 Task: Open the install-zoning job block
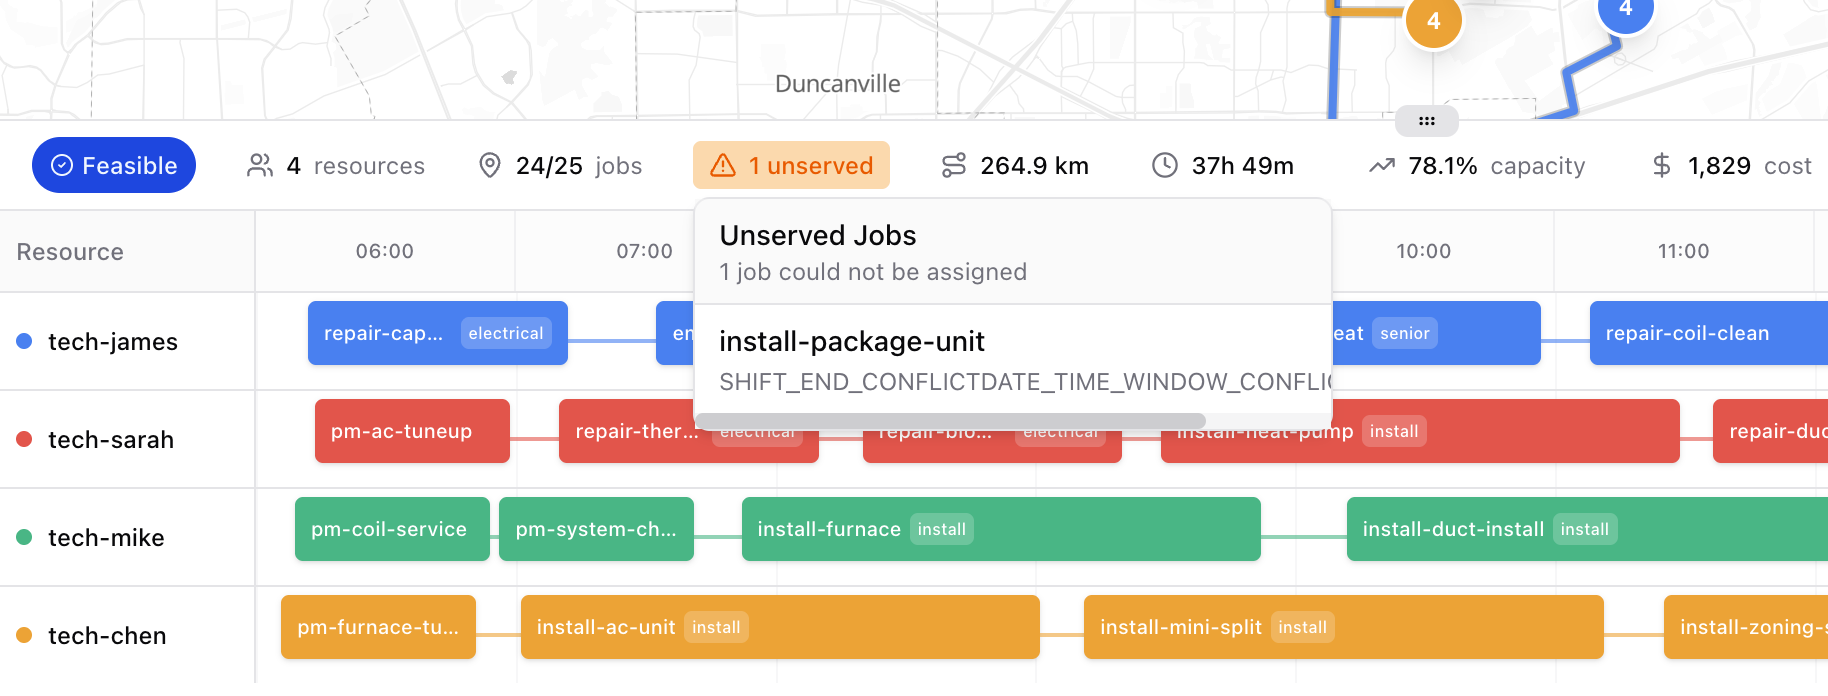(x=1746, y=627)
